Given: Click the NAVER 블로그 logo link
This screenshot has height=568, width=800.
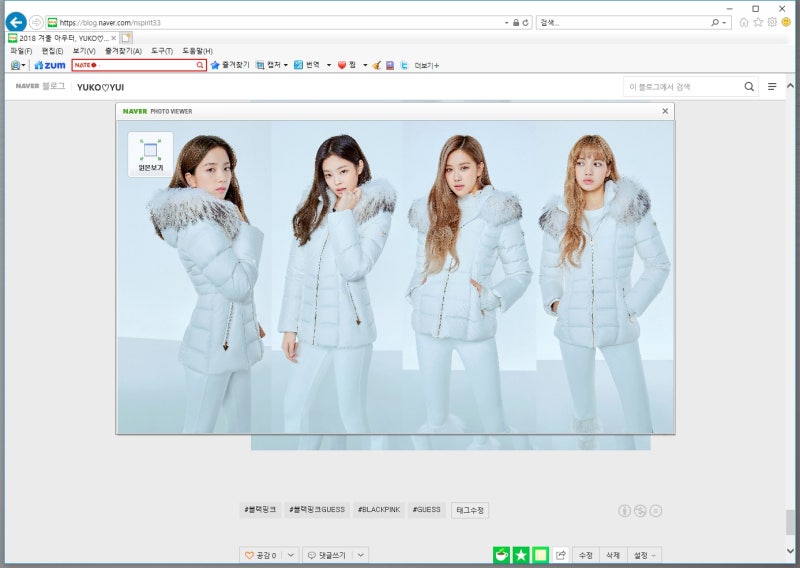Looking at the screenshot, I should (40, 86).
